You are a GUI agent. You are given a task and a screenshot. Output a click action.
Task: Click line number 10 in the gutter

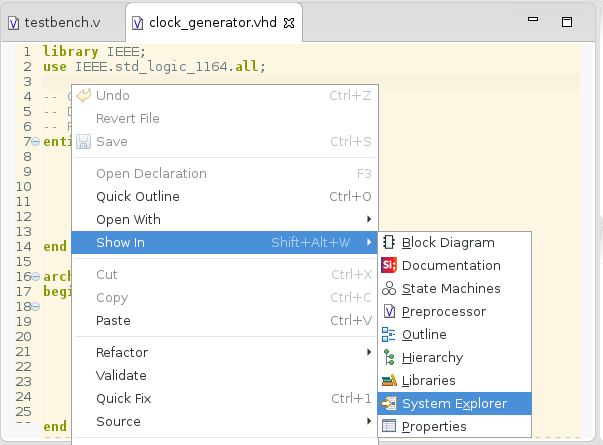(23, 187)
